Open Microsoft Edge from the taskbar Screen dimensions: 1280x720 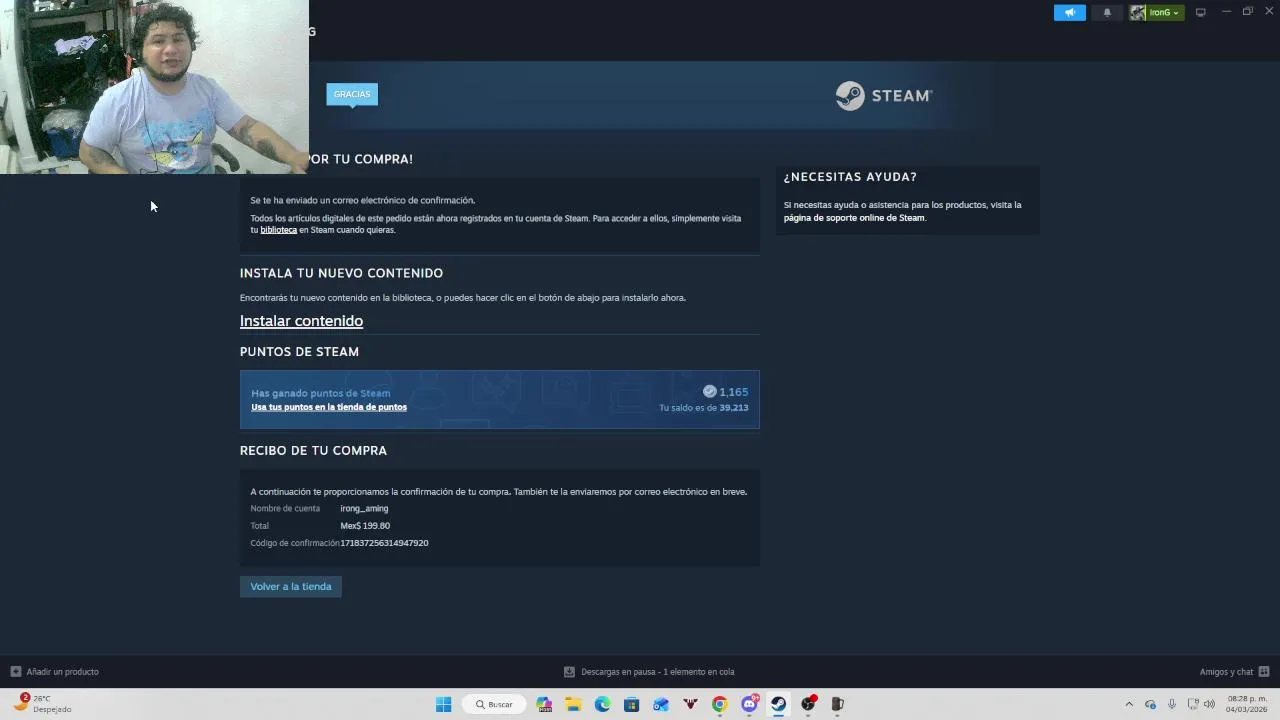click(x=602, y=704)
